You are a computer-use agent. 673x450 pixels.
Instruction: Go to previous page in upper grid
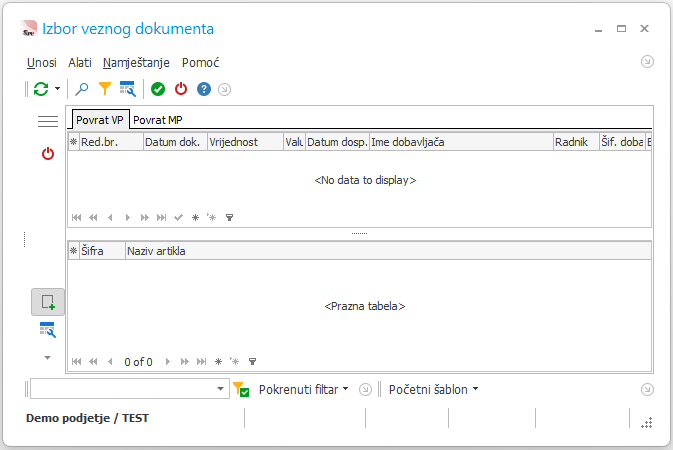(93, 217)
